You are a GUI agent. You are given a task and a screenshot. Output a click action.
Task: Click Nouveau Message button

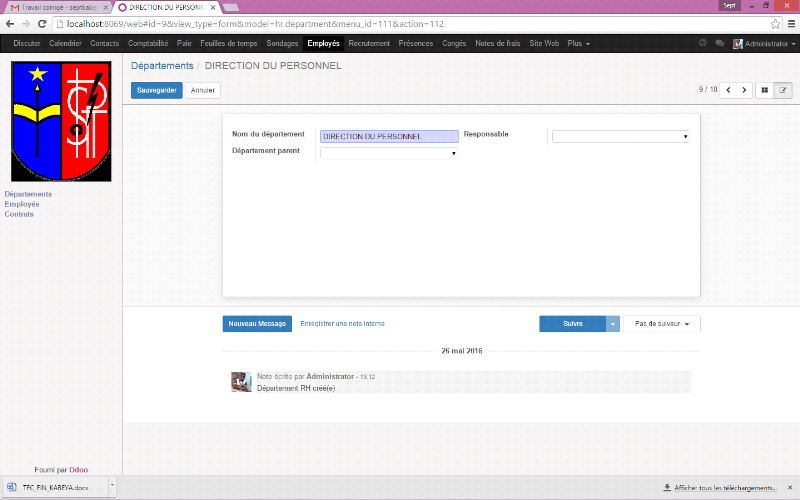257,324
